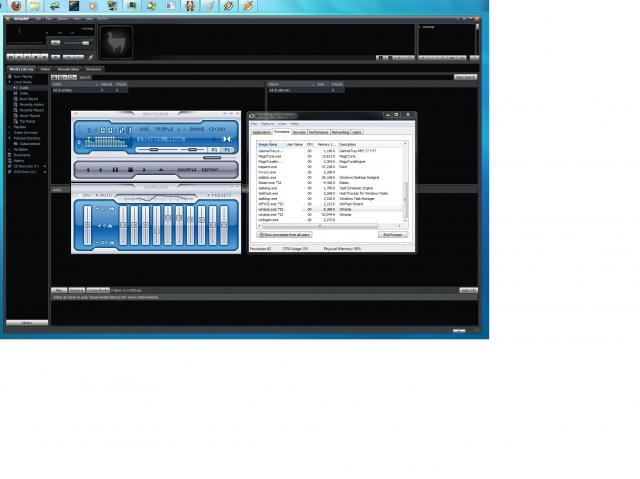Click the previous track button in the skinned player

[88, 170]
